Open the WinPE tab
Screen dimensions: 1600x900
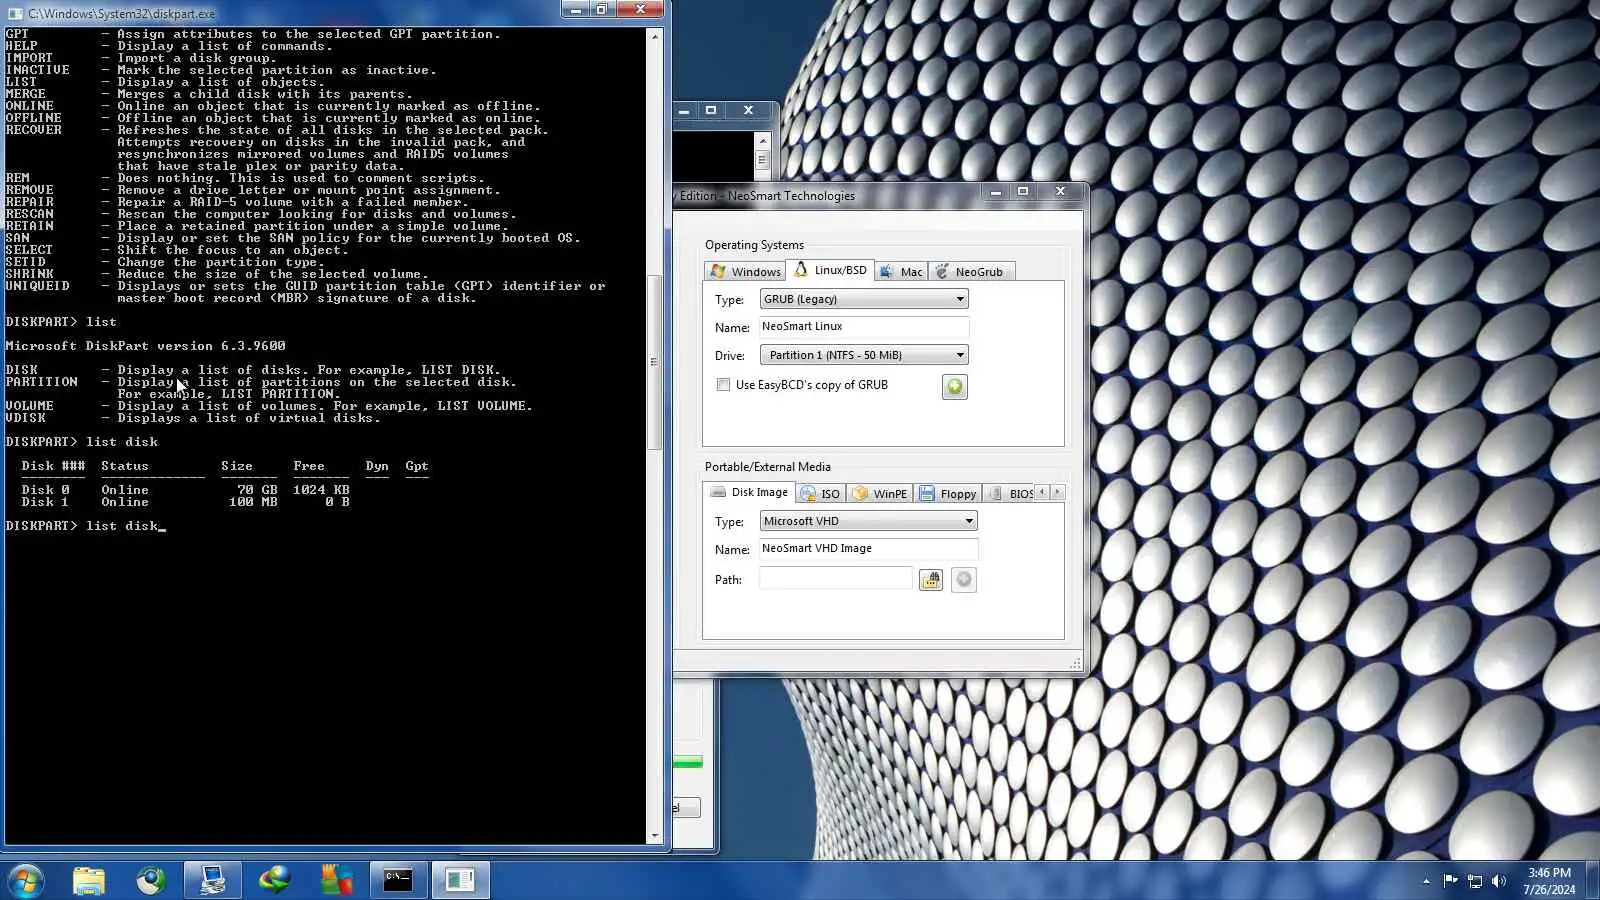tap(880, 494)
